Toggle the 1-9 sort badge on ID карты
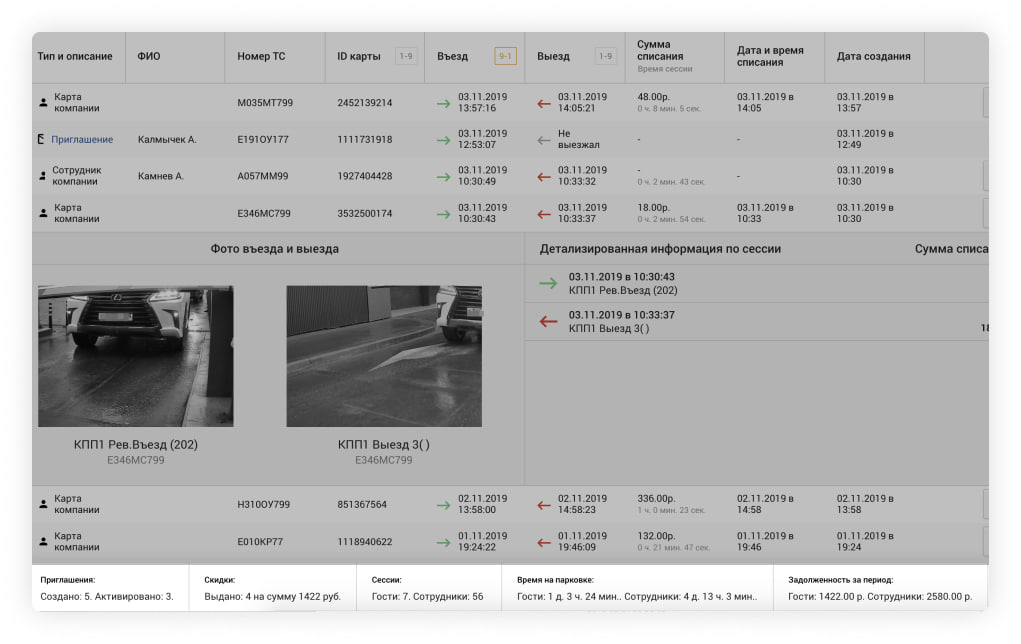Screen dimensions: 1021x644 pyautogui.click(x=406, y=57)
